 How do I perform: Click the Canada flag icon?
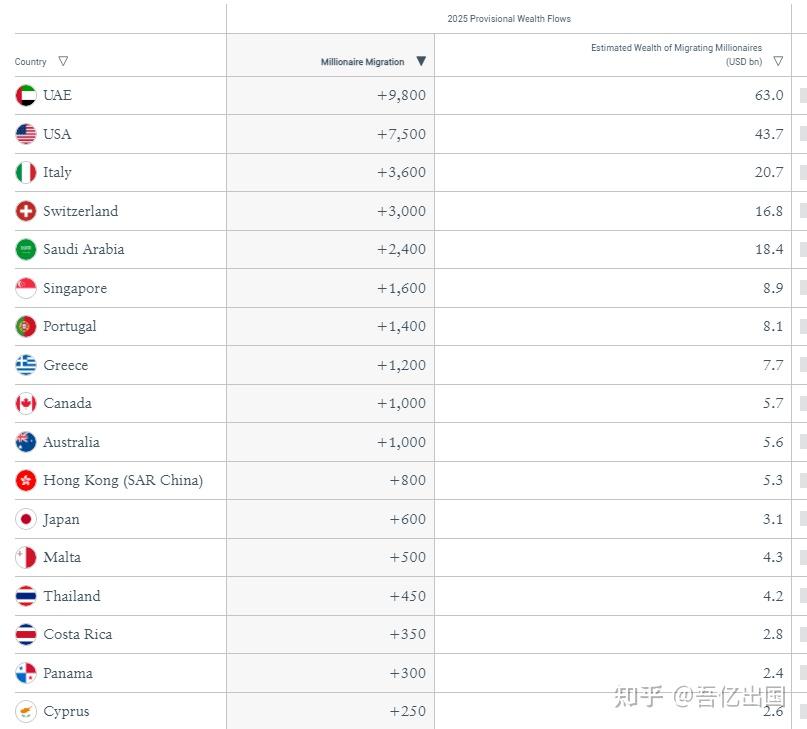[x=26, y=404]
